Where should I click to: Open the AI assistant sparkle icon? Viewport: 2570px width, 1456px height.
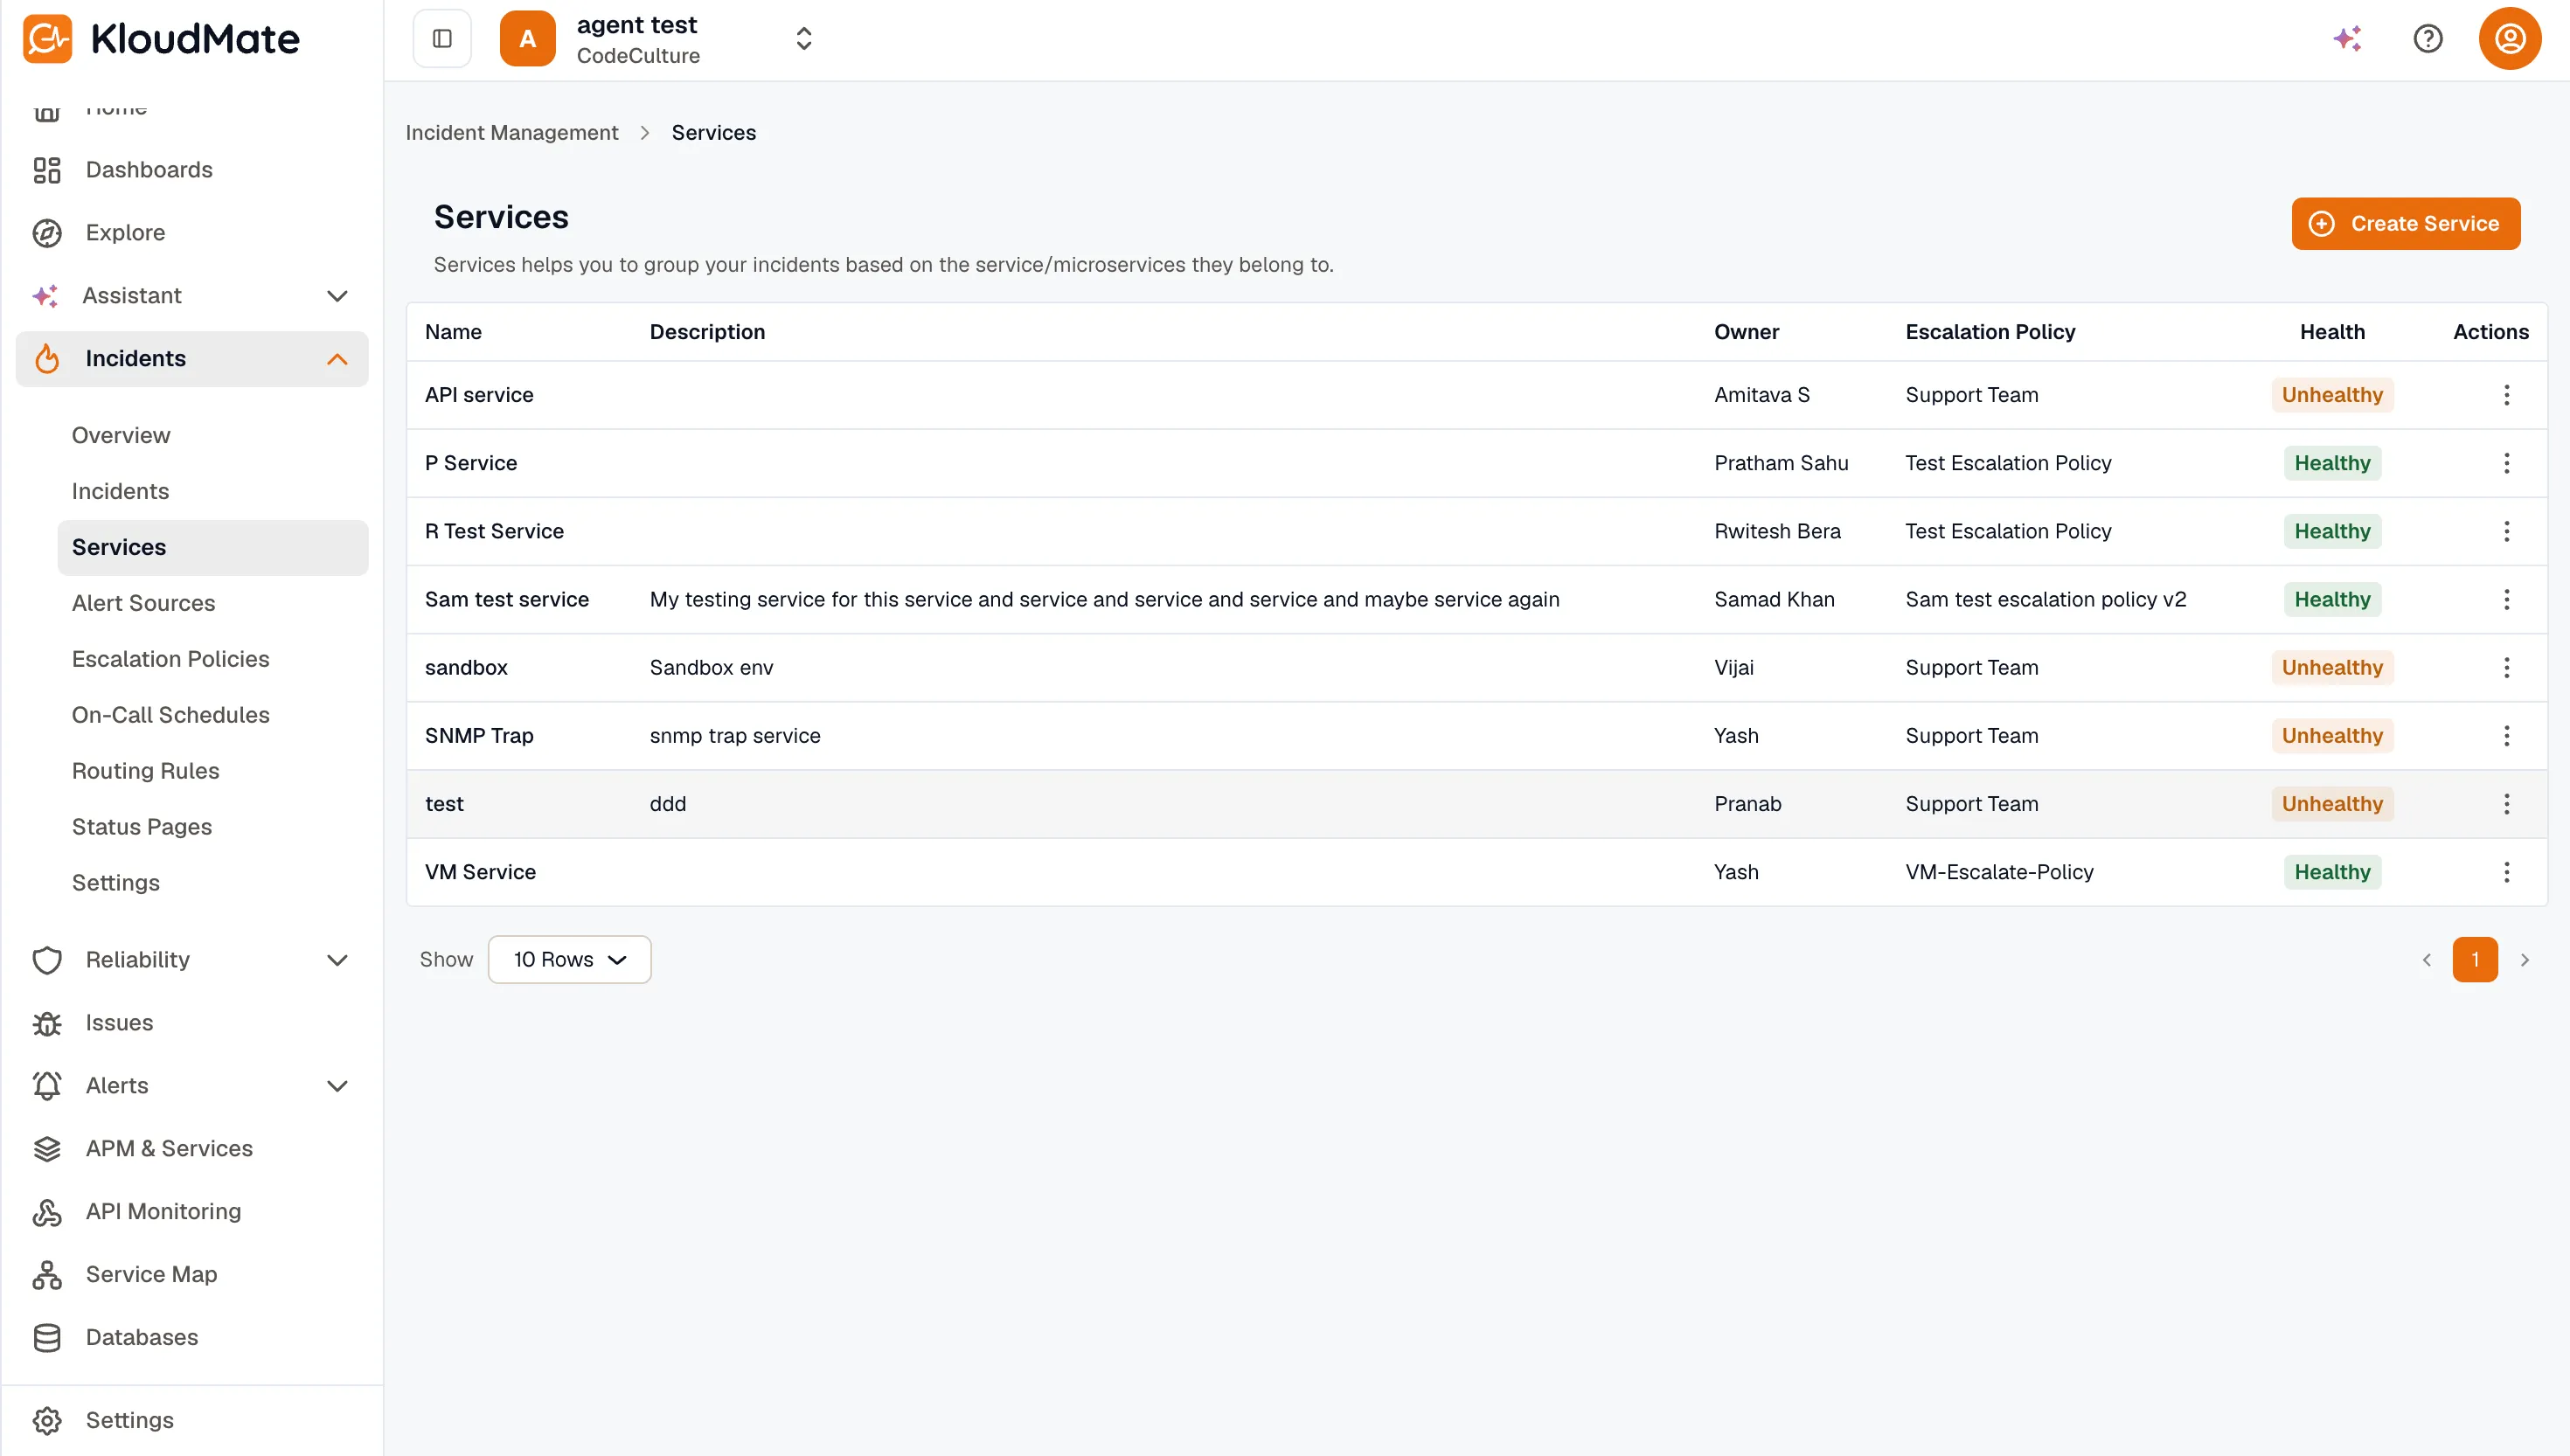coord(2347,39)
